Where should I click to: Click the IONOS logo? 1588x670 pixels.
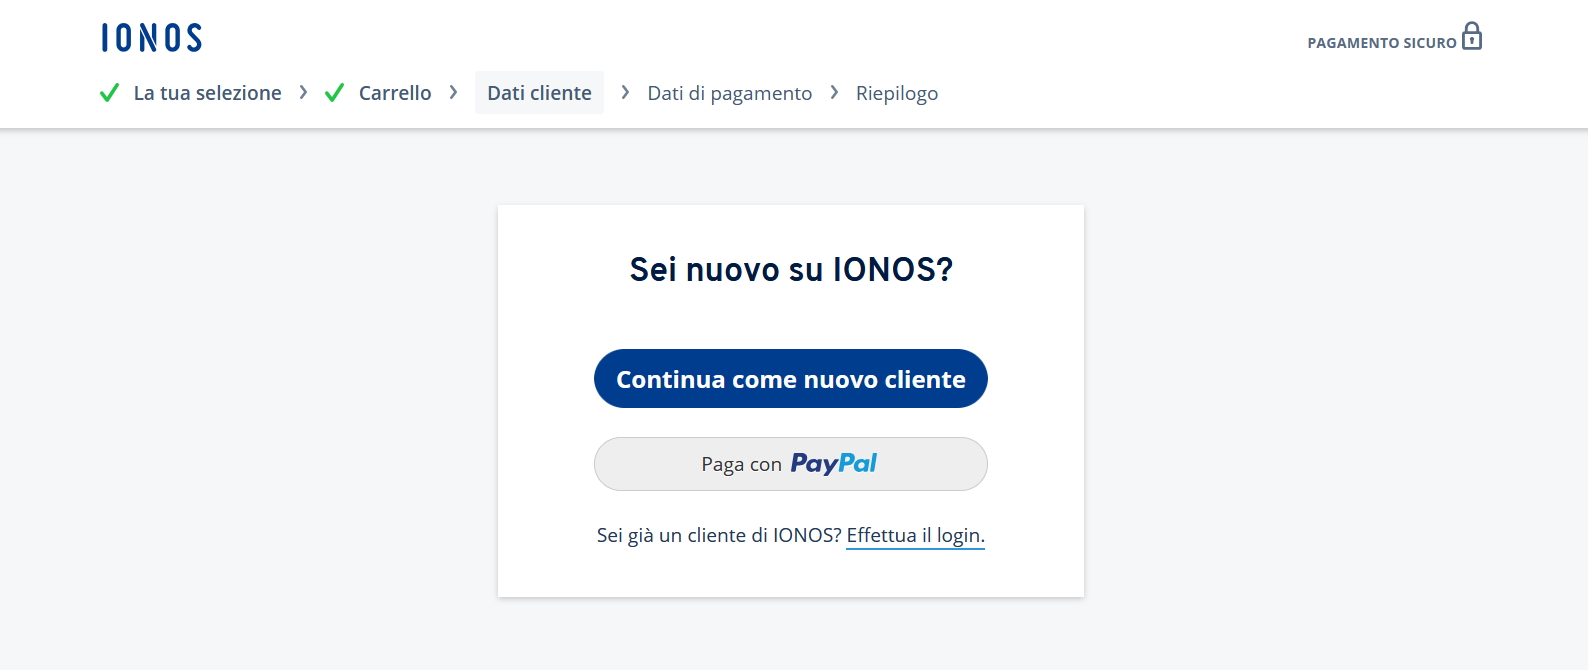click(151, 38)
